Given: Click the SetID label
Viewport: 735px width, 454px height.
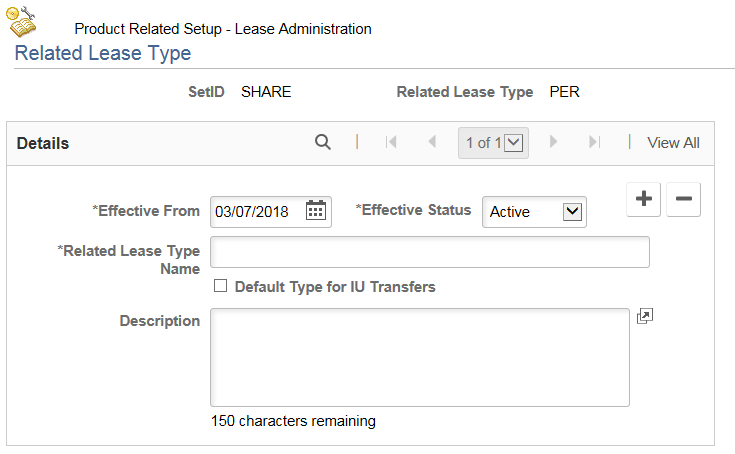Looking at the screenshot, I should coord(206,92).
